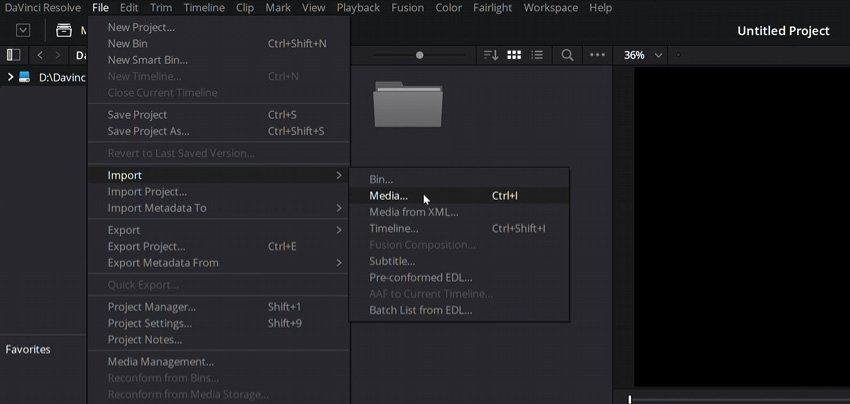Select Timeline... in Import submenu

[x=459, y=228]
